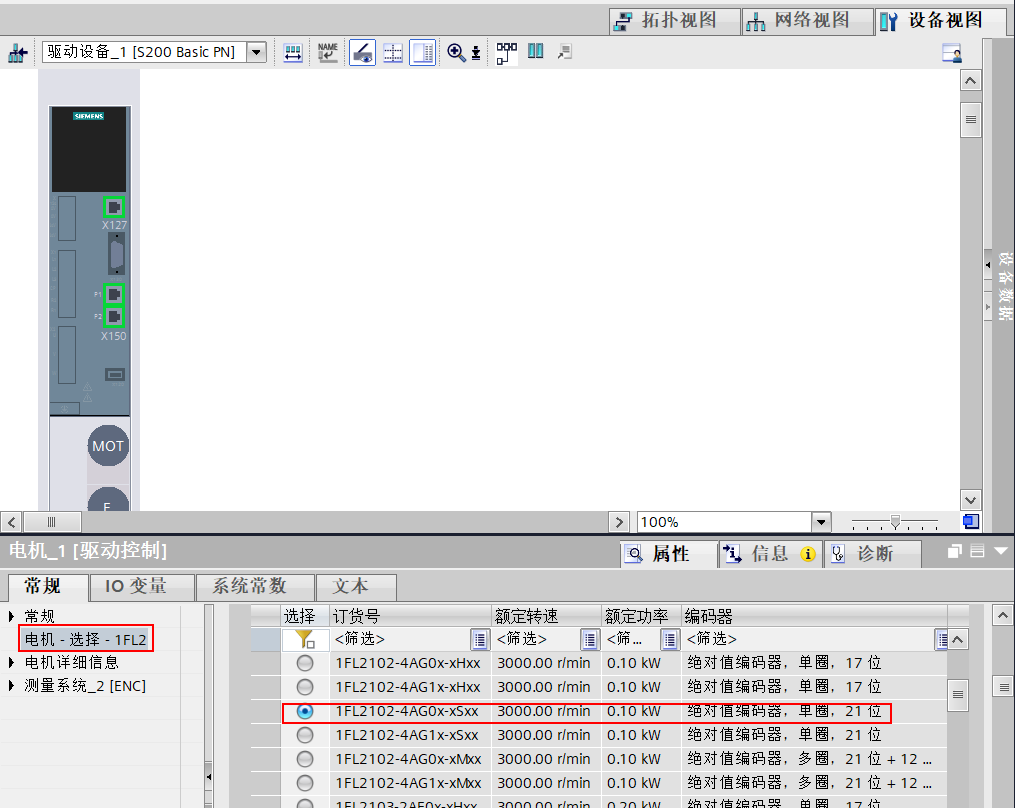Click the NAME labeling tool icon
The image size is (1015, 808).
pos(327,52)
